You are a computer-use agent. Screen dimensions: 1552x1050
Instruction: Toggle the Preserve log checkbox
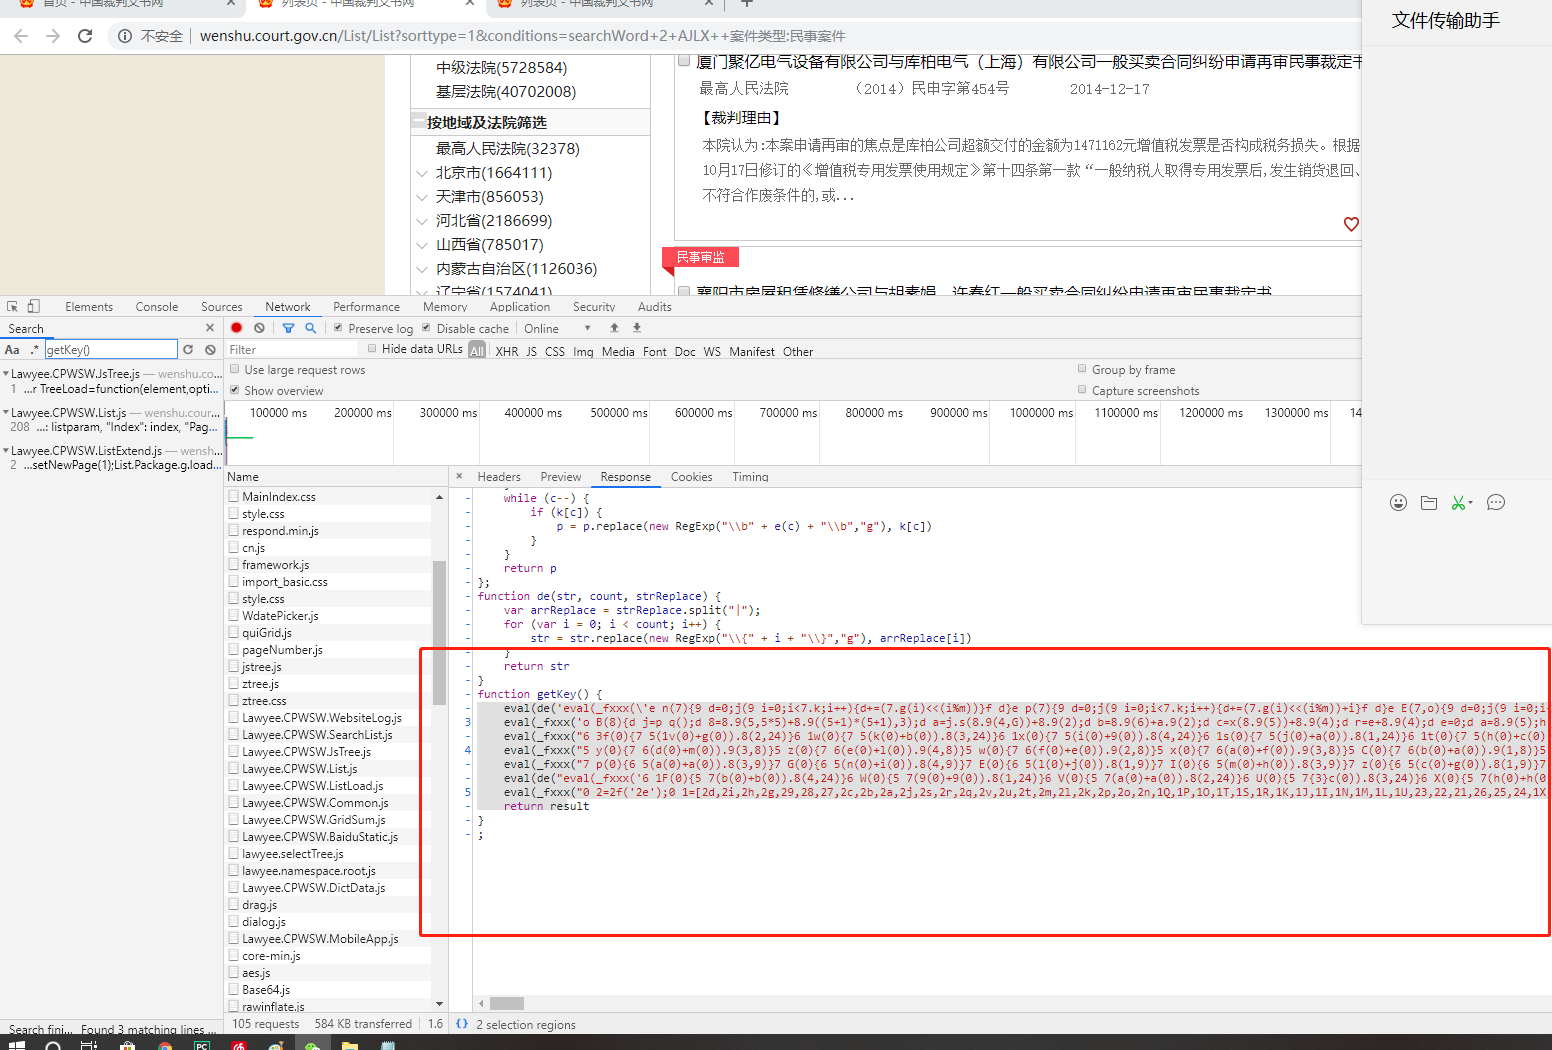(338, 328)
